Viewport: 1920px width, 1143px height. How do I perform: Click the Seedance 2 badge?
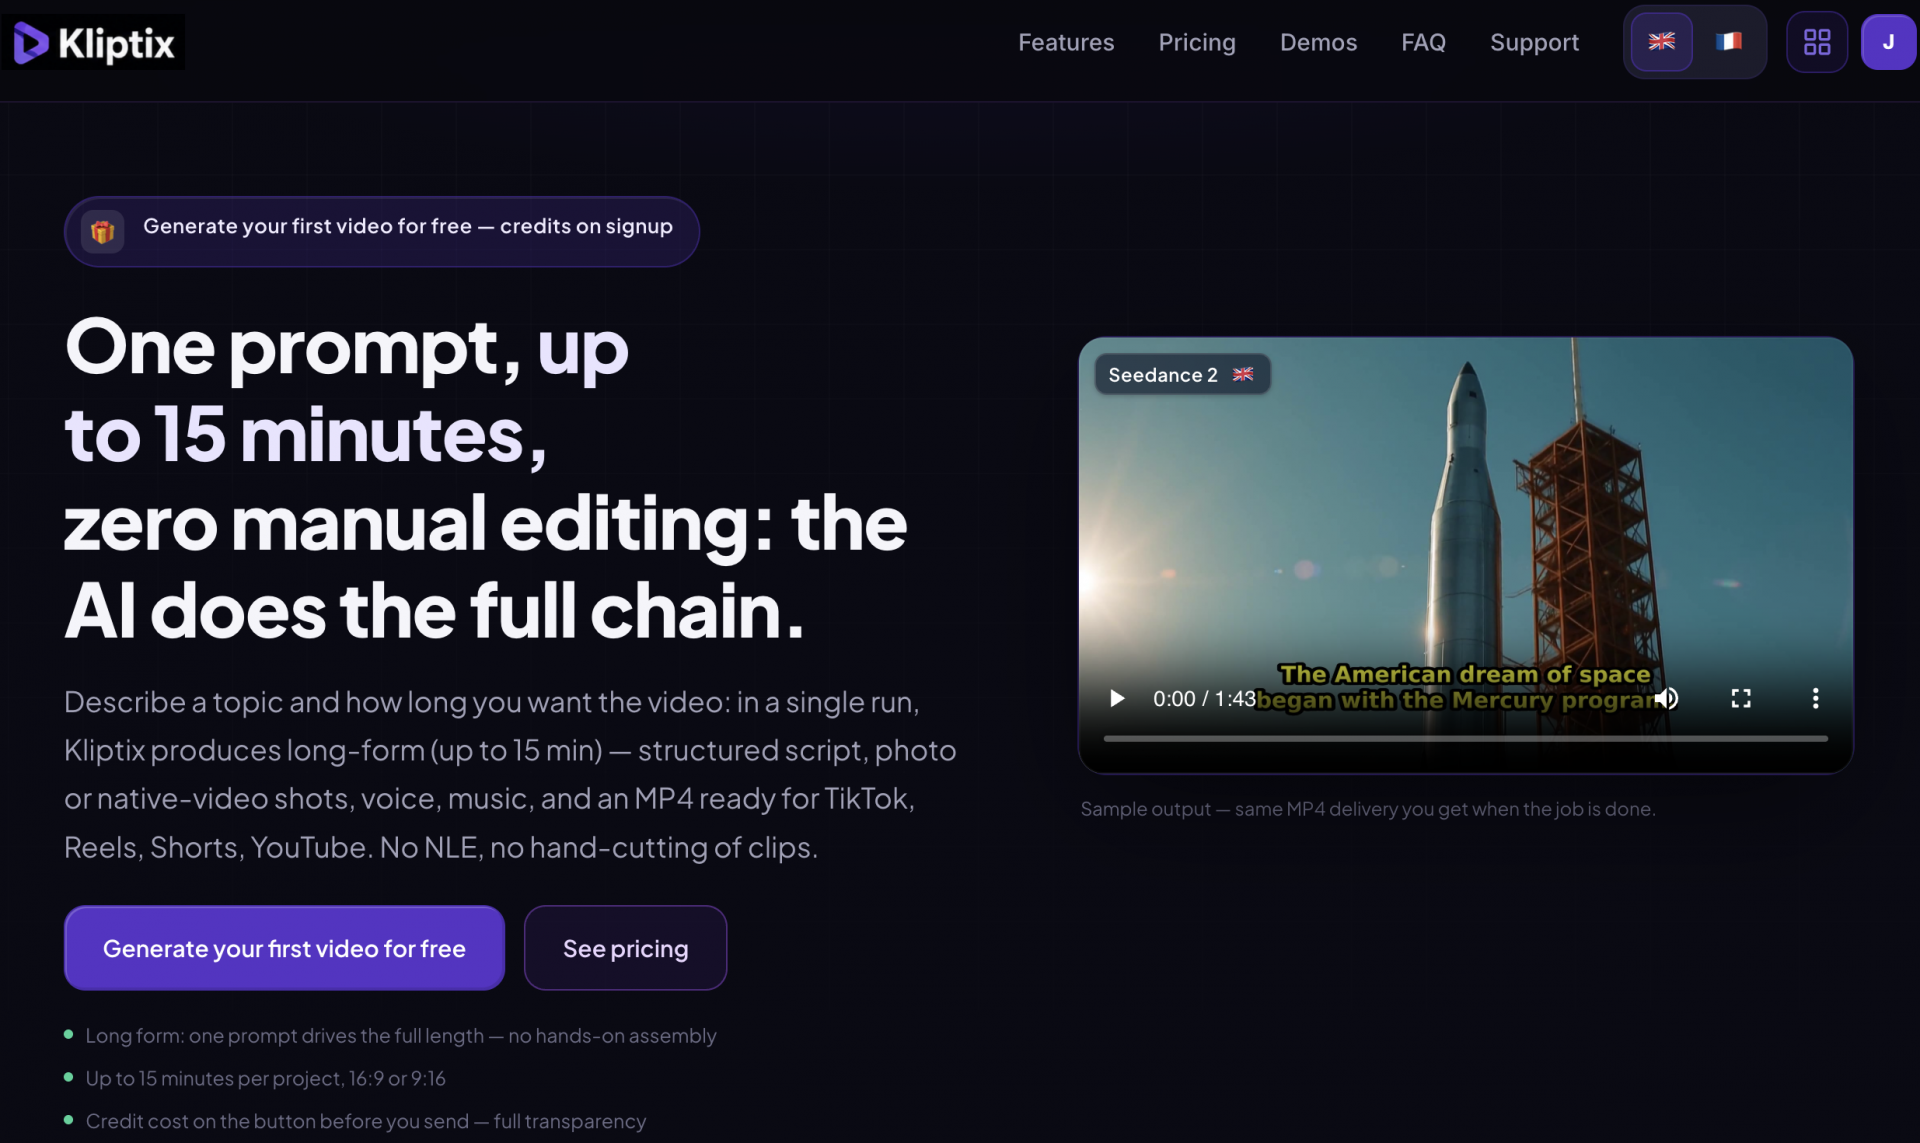(x=1182, y=375)
